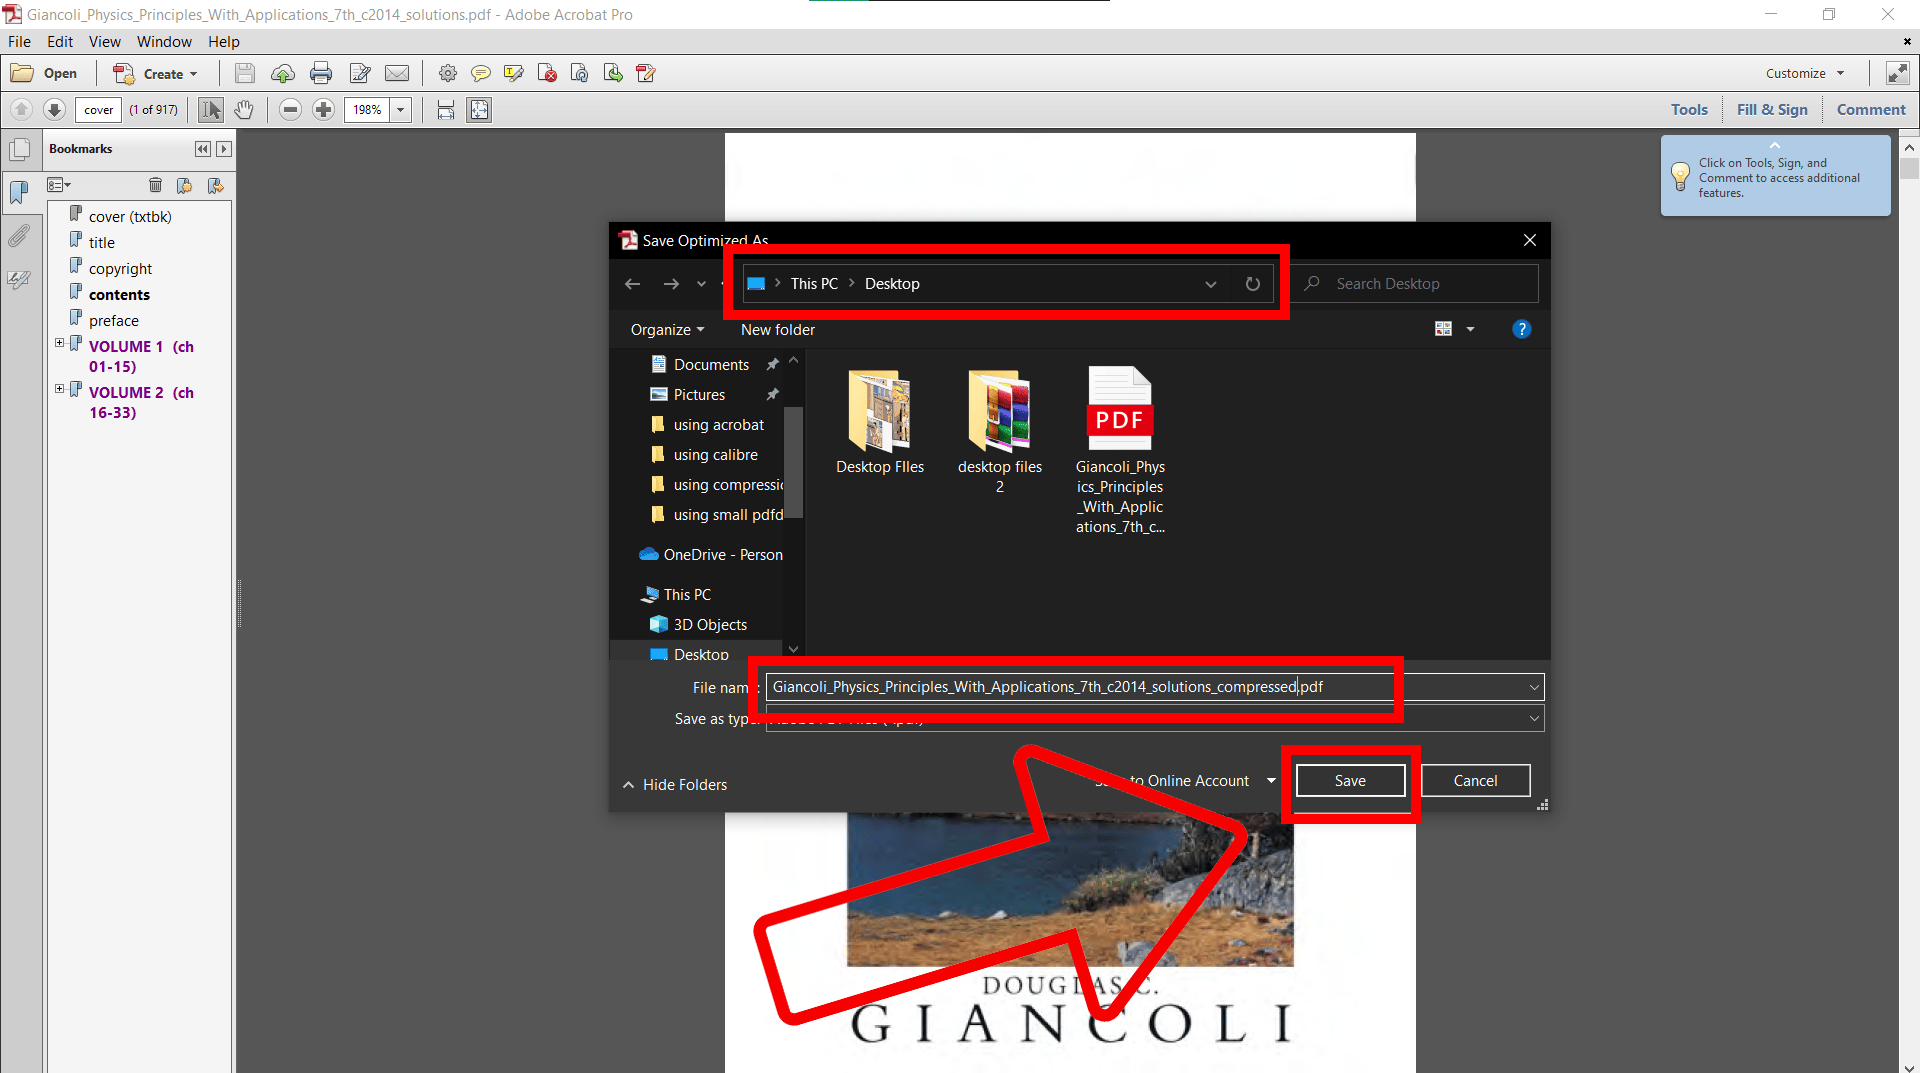This screenshot has height=1073, width=1920.
Task: Open the Save as type dropdown
Action: coord(1533,718)
